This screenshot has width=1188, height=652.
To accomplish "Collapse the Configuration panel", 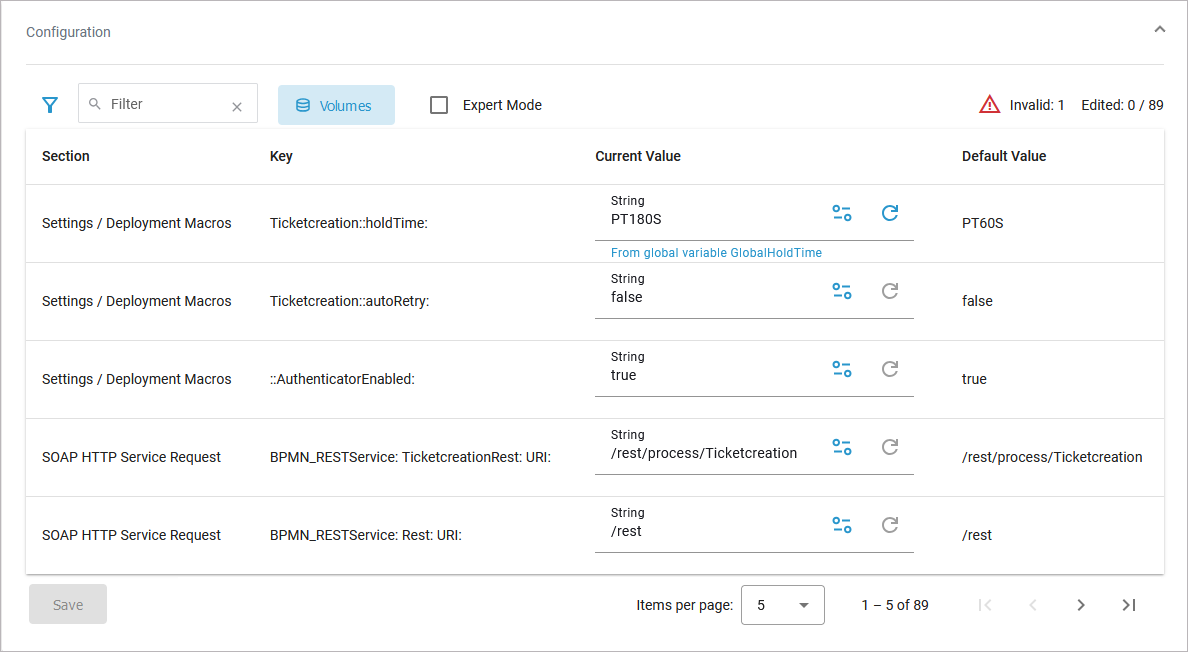I will coord(1160,30).
